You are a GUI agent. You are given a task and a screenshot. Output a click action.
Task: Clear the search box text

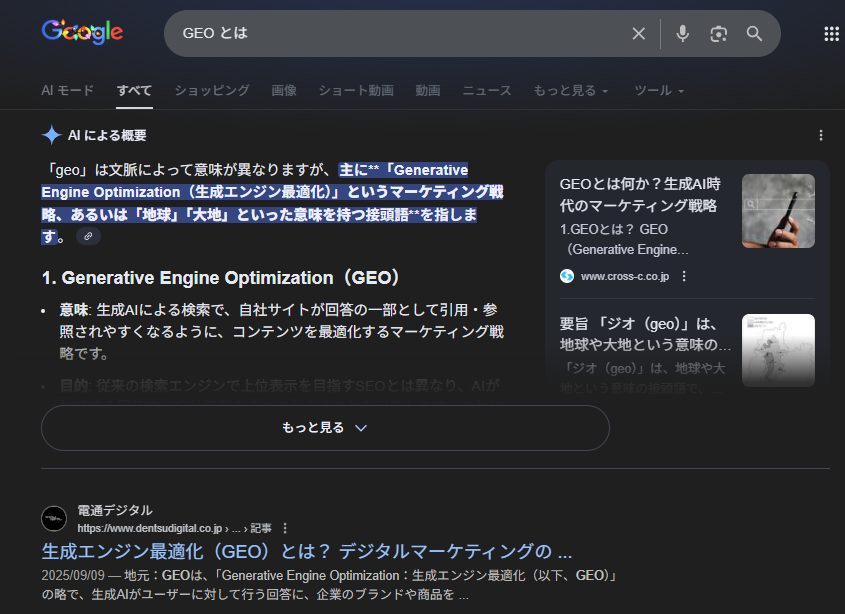[x=638, y=34]
